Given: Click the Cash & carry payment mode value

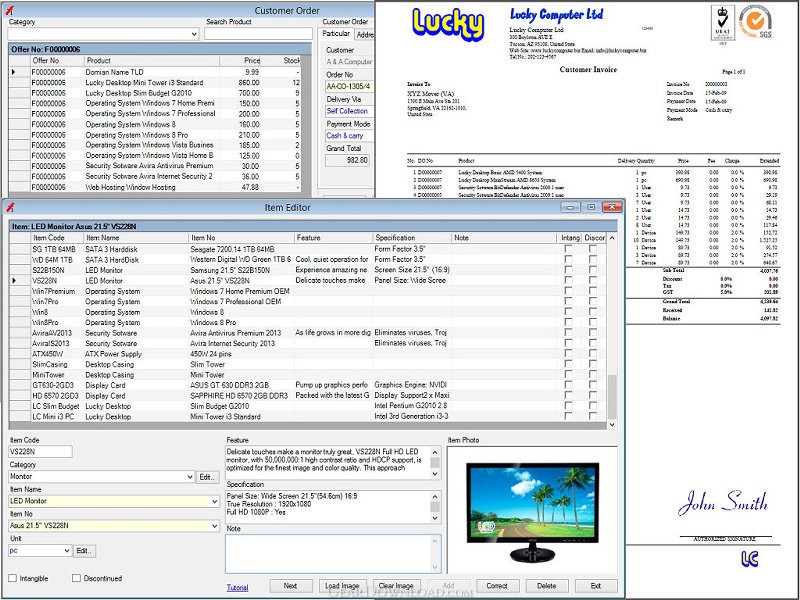Looking at the screenshot, I should click(345, 136).
